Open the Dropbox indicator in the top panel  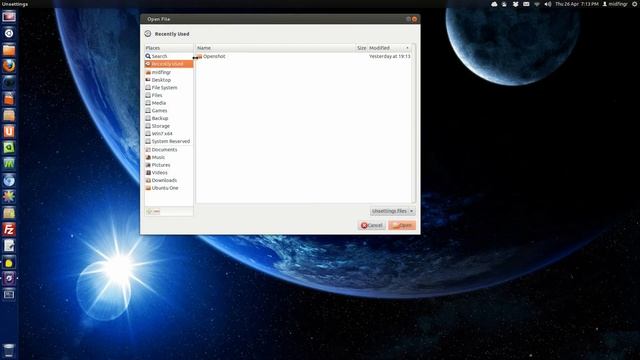click(516, 4)
